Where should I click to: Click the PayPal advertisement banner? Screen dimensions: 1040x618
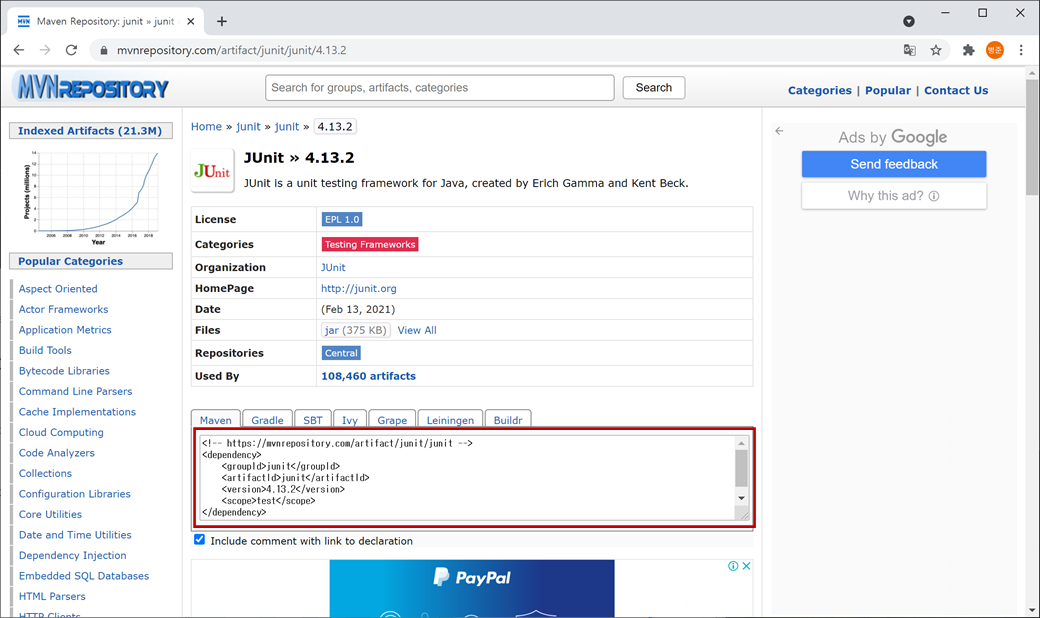472,588
